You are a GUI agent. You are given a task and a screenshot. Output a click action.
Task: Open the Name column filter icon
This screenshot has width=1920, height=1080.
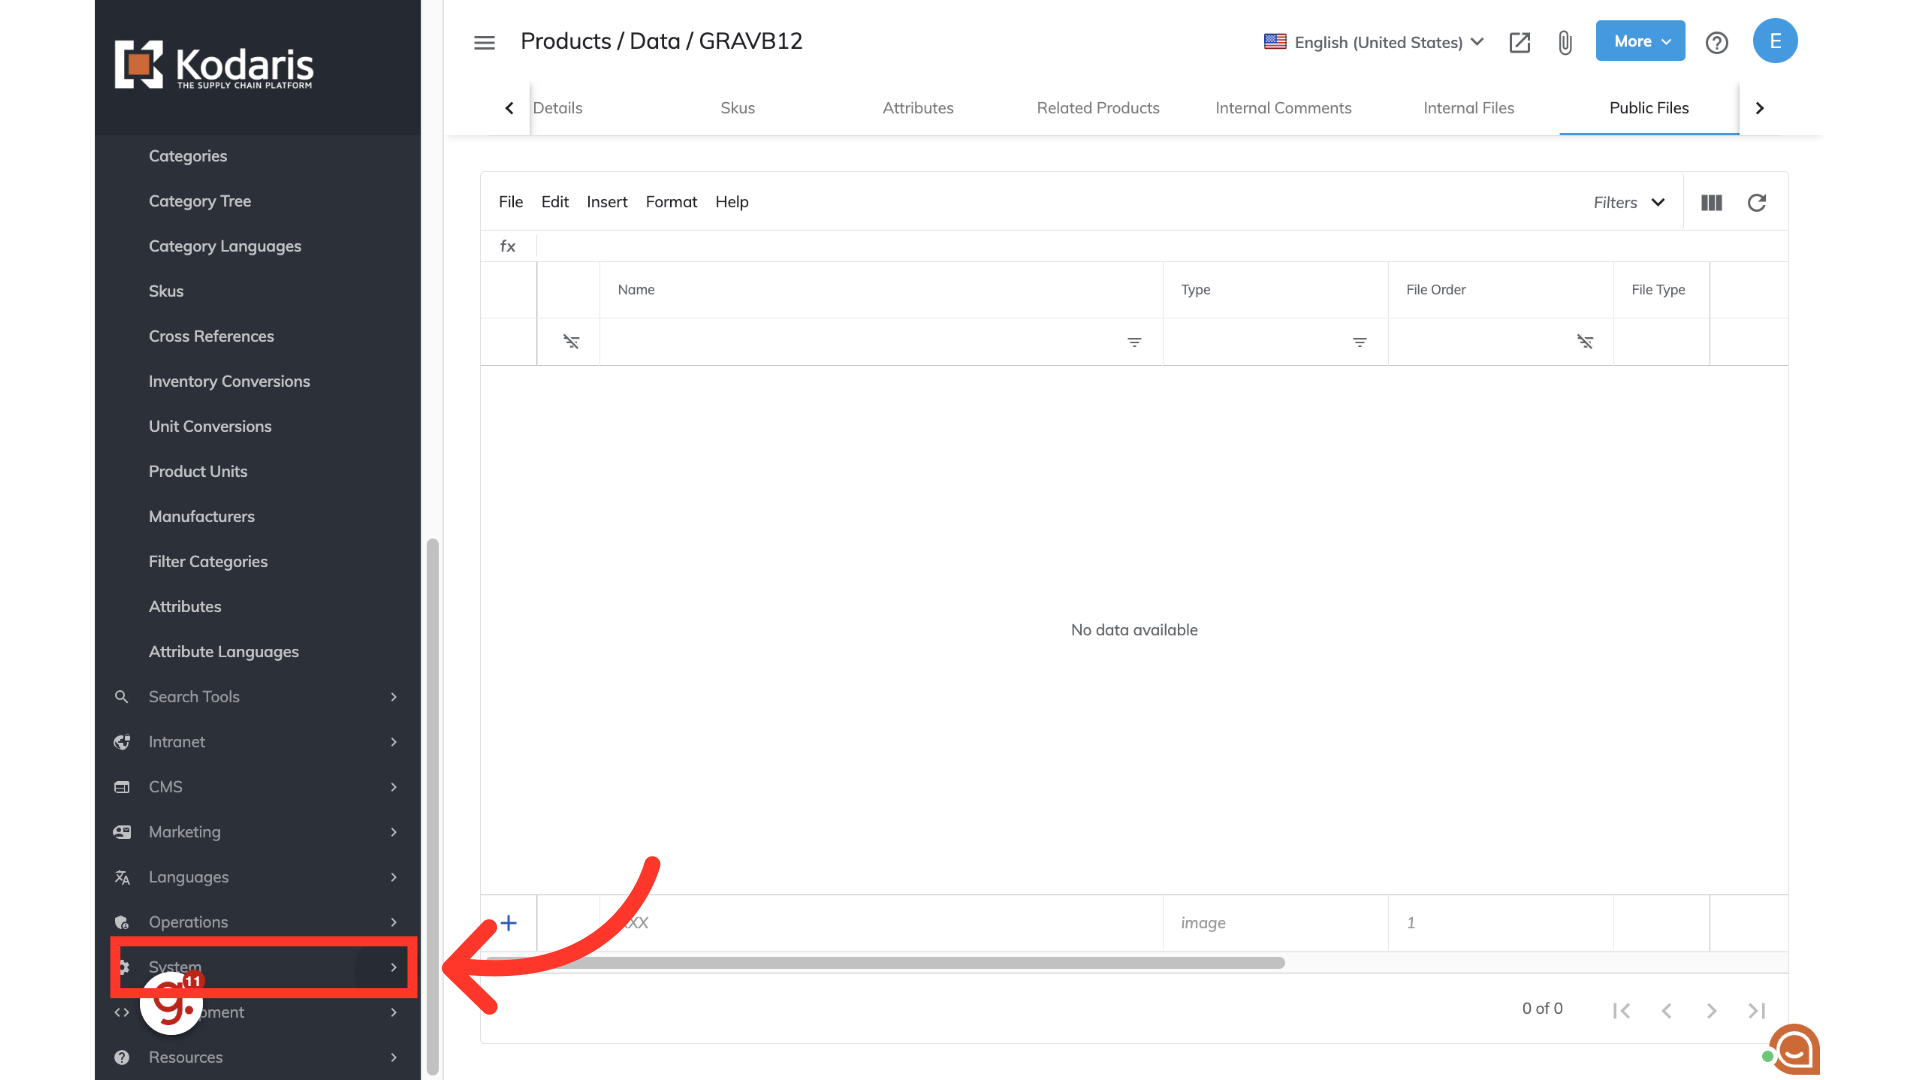pos(1134,342)
